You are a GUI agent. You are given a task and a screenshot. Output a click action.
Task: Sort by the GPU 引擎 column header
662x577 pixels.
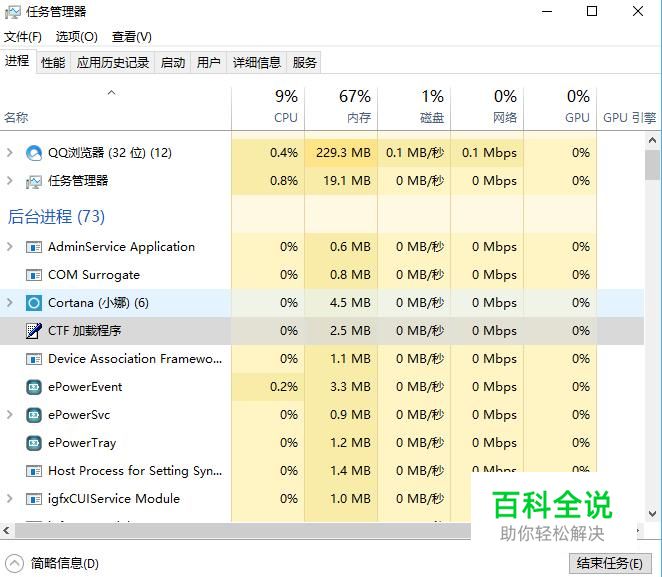click(629, 109)
